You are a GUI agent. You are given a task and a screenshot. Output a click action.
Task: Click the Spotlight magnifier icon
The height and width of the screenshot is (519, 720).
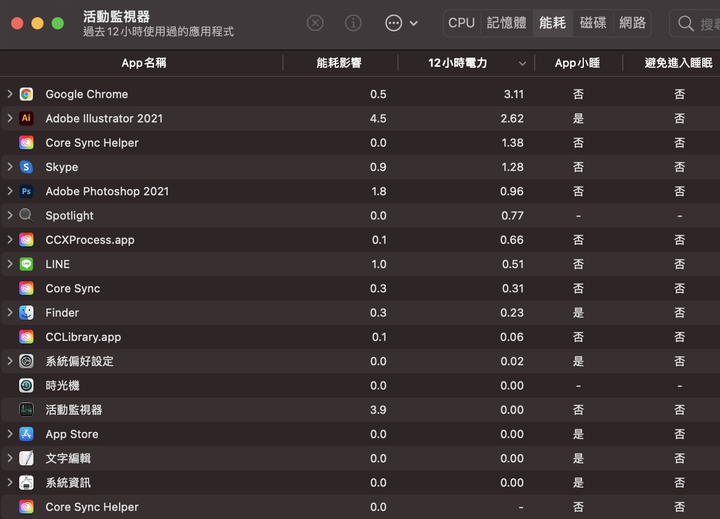tap(26, 215)
